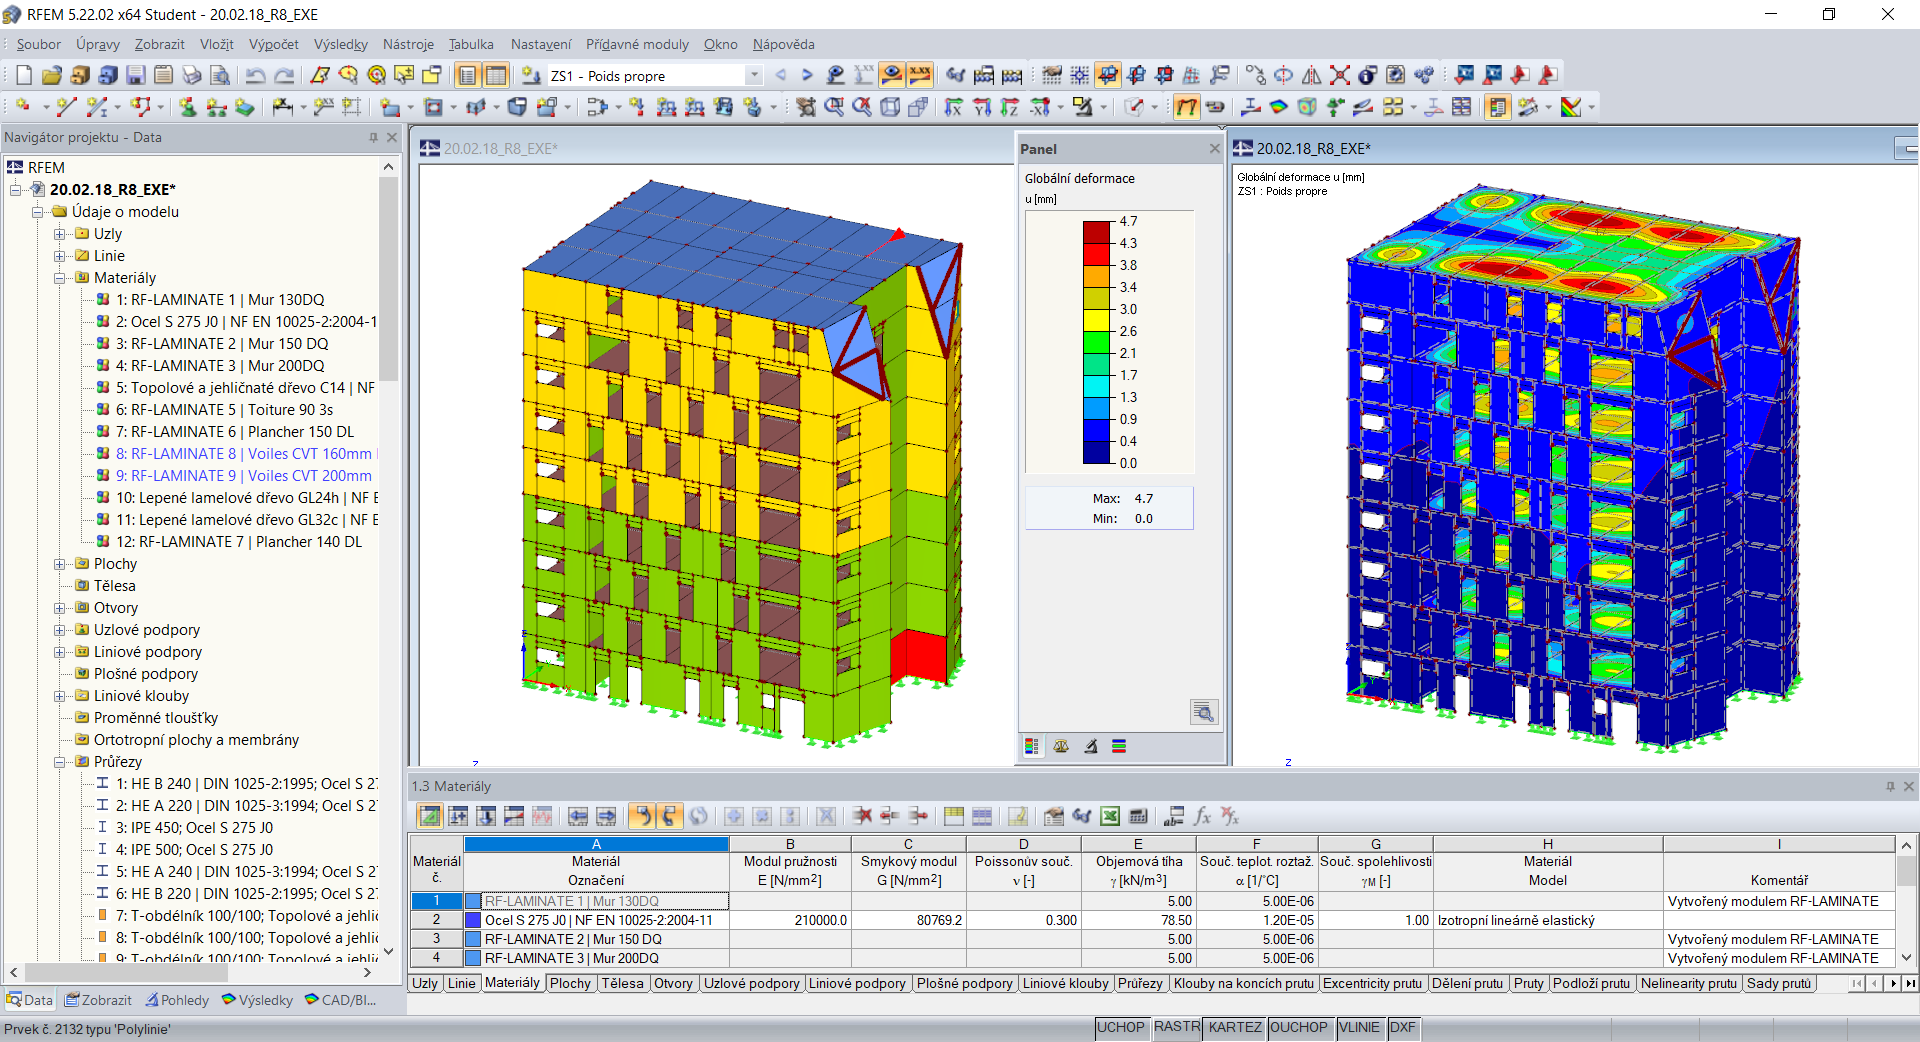
Task: Toggle the OUCHOP status button
Action: 1298,1027
